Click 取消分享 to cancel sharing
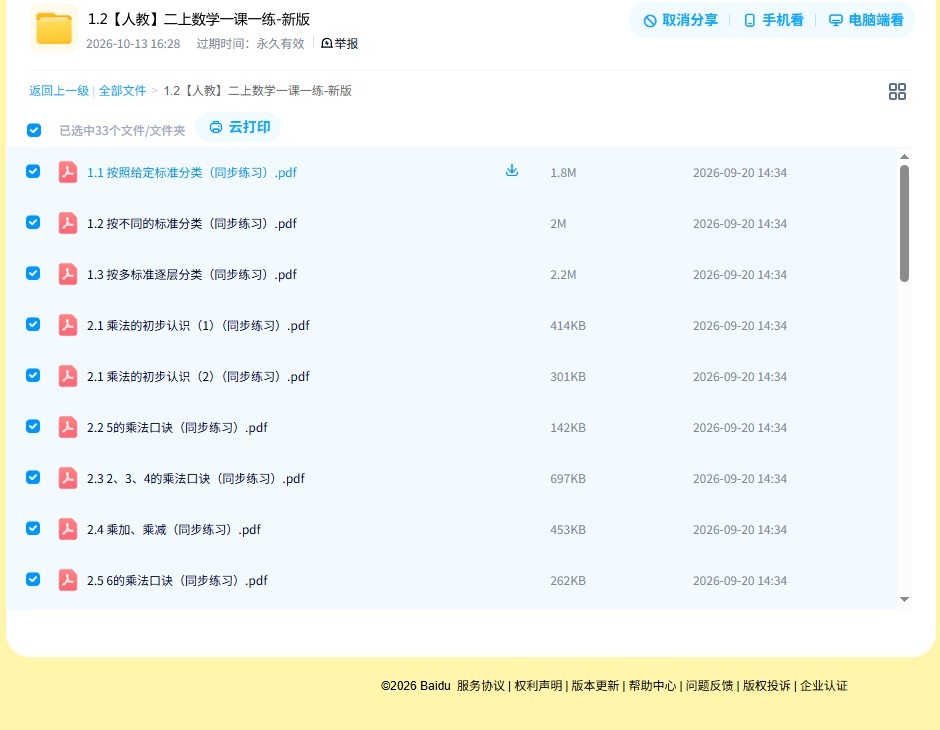Image resolution: width=940 pixels, height=730 pixels. [680, 20]
